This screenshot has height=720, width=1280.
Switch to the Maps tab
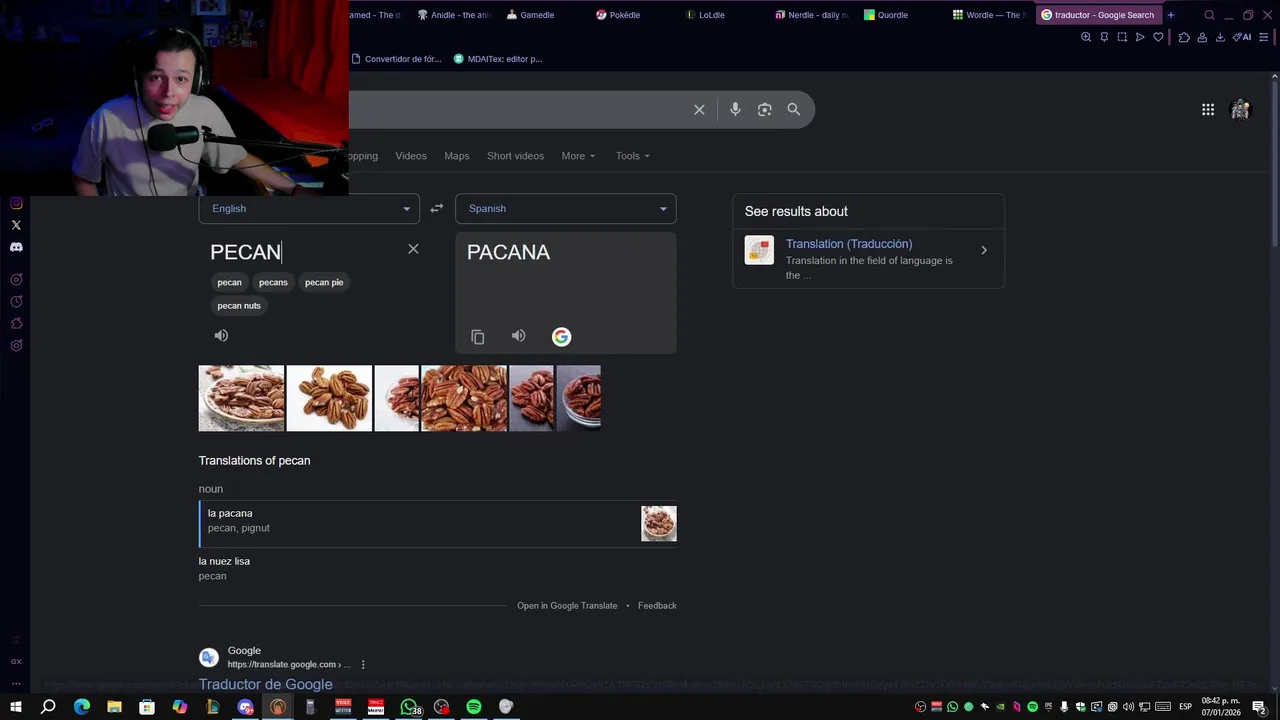click(x=457, y=156)
